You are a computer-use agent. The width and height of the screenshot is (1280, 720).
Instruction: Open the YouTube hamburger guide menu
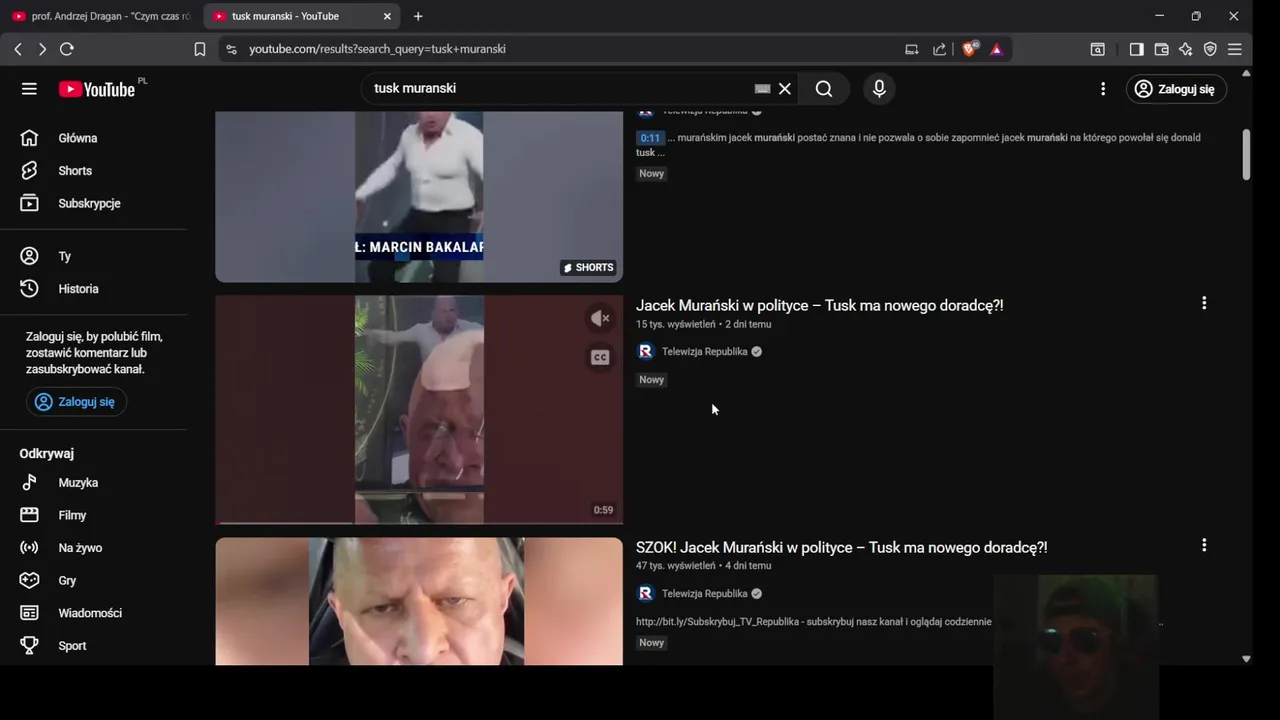pos(29,89)
